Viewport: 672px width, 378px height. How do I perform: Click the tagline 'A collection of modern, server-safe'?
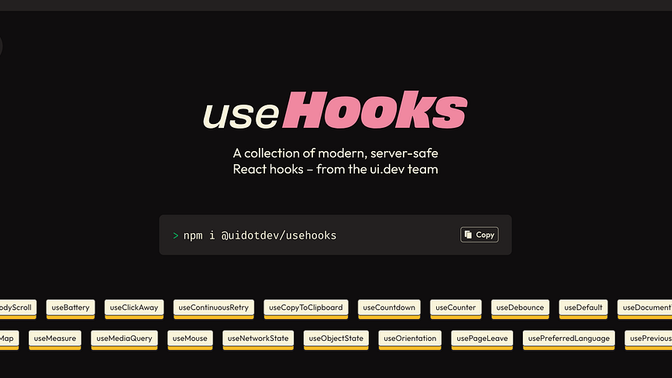[x=336, y=153]
